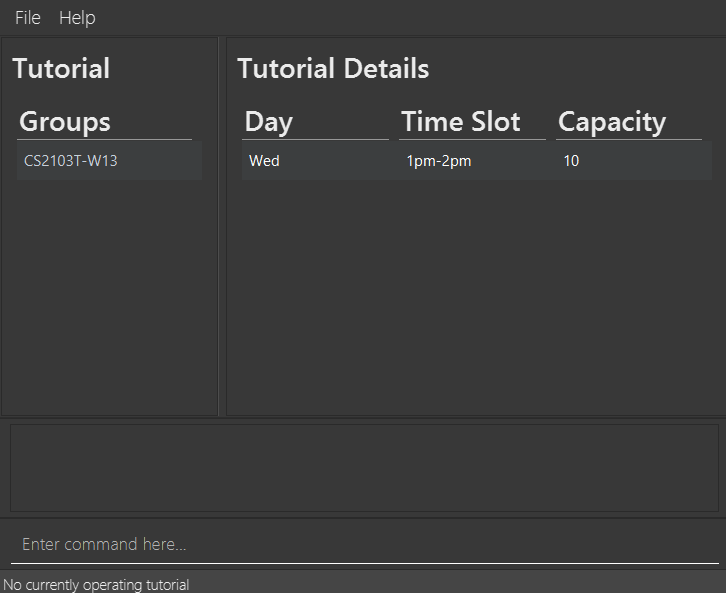This screenshot has height=593, width=726.
Task: Select the 1pm-2pm time slot cell
Action: 472,161
